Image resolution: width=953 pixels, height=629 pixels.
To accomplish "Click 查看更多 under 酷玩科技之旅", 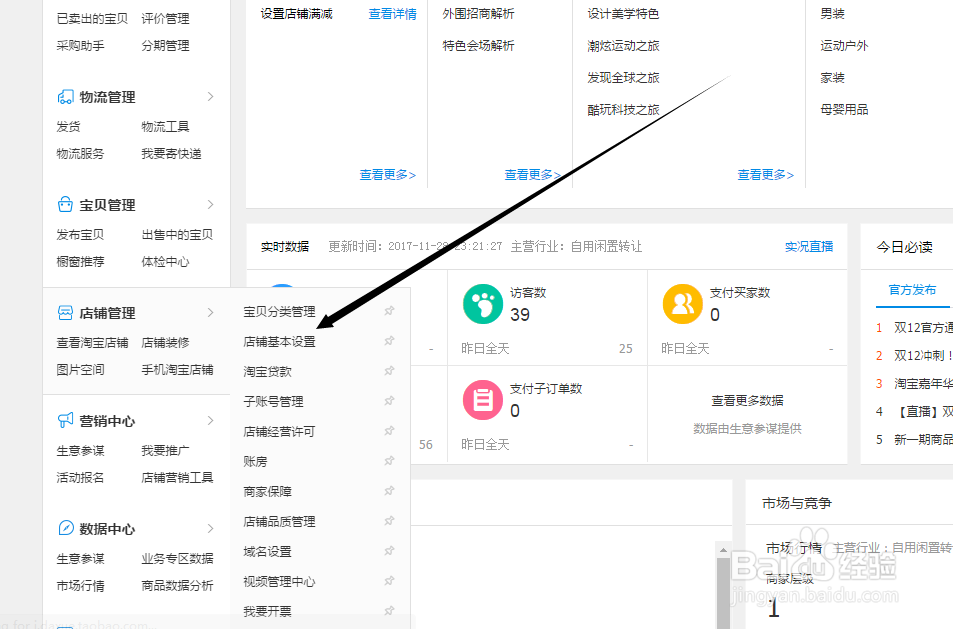I will (x=766, y=175).
